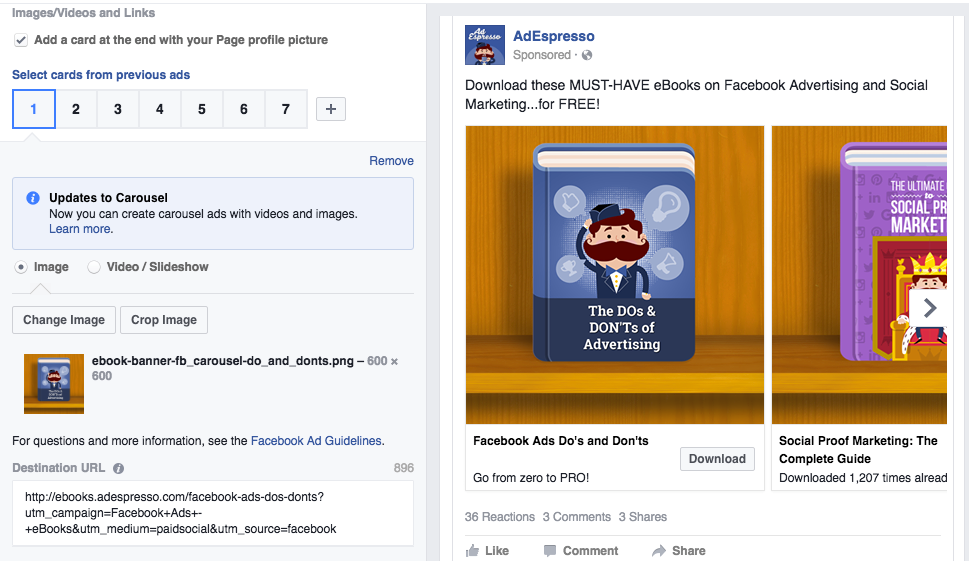
Task: Select carousel card 6 tab
Action: pos(244,109)
